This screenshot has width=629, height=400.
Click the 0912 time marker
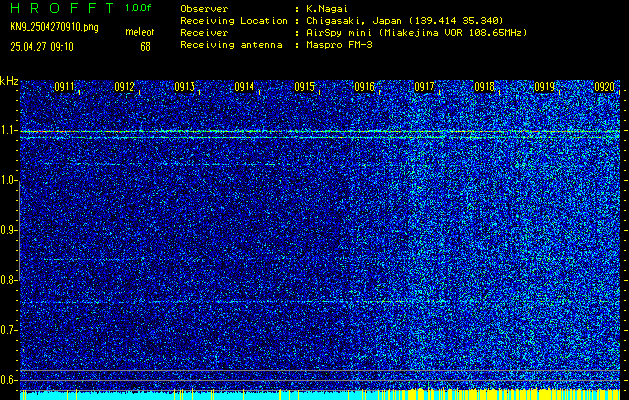(124, 87)
